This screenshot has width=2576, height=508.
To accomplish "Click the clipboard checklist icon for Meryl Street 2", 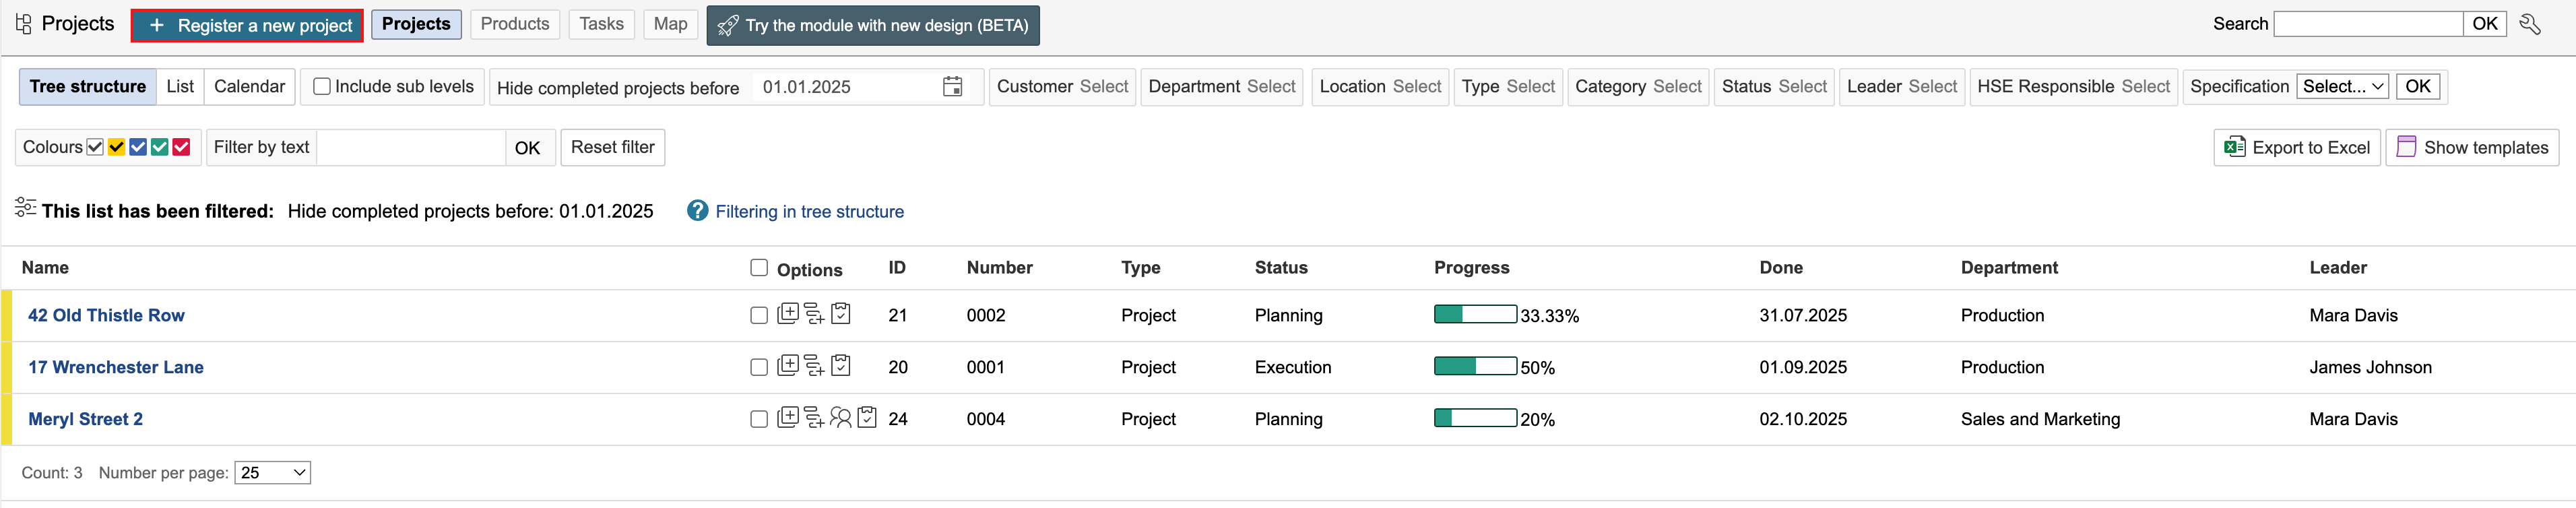I will tap(867, 419).
